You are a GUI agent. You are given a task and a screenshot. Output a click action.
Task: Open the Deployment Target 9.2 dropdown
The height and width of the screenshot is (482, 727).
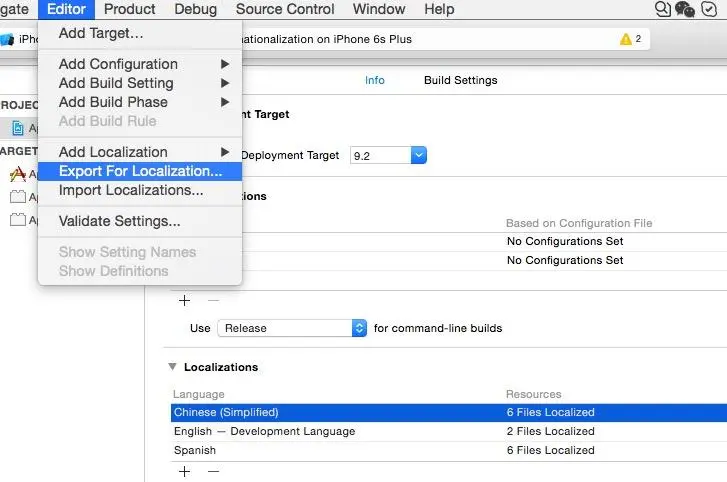pyautogui.click(x=418, y=155)
